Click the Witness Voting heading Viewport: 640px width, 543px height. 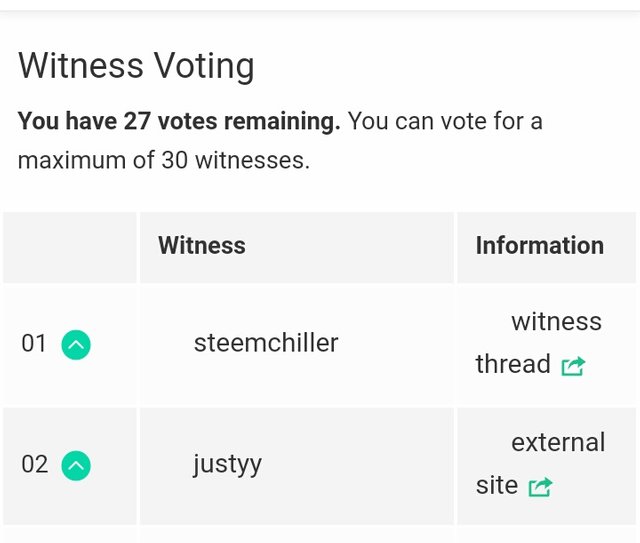[136, 66]
